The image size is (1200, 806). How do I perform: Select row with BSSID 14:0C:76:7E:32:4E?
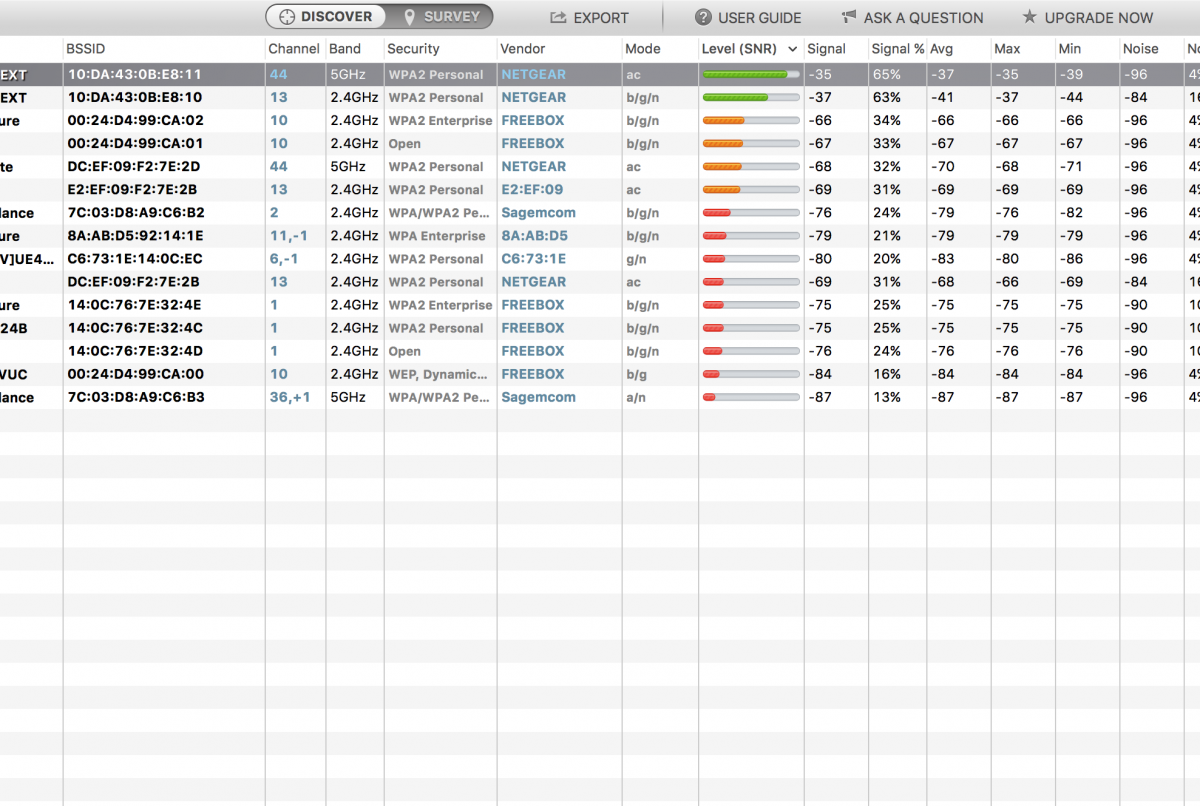pos(600,305)
